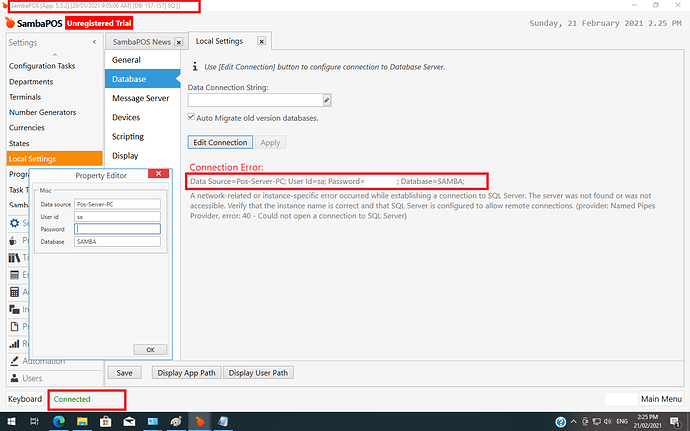Image resolution: width=690 pixels, height=431 pixels.
Task: Click the ENG language indicator
Action: coord(622,422)
